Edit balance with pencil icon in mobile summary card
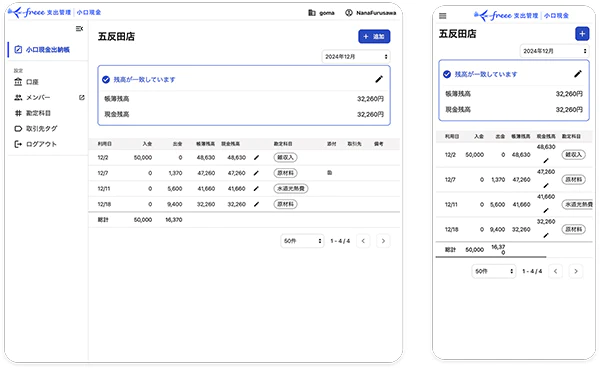Screen dimensions: 600x369 tap(578, 73)
